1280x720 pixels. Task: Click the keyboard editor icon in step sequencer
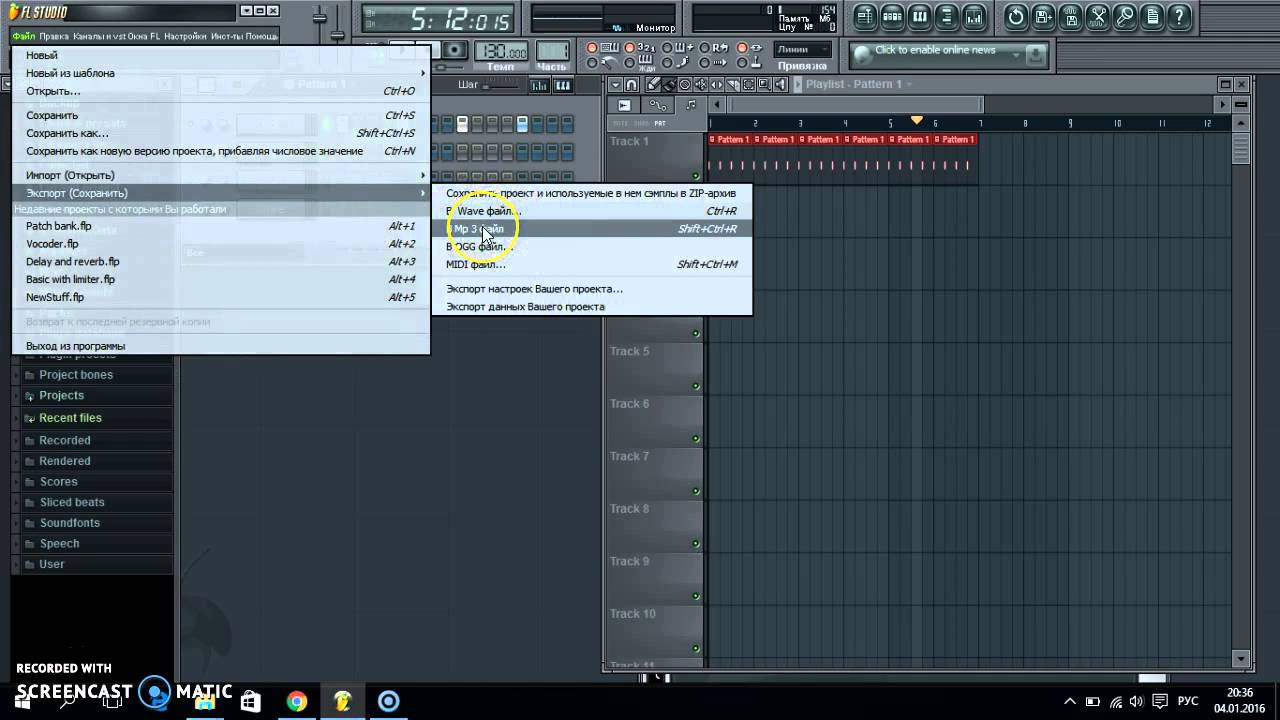(x=563, y=85)
